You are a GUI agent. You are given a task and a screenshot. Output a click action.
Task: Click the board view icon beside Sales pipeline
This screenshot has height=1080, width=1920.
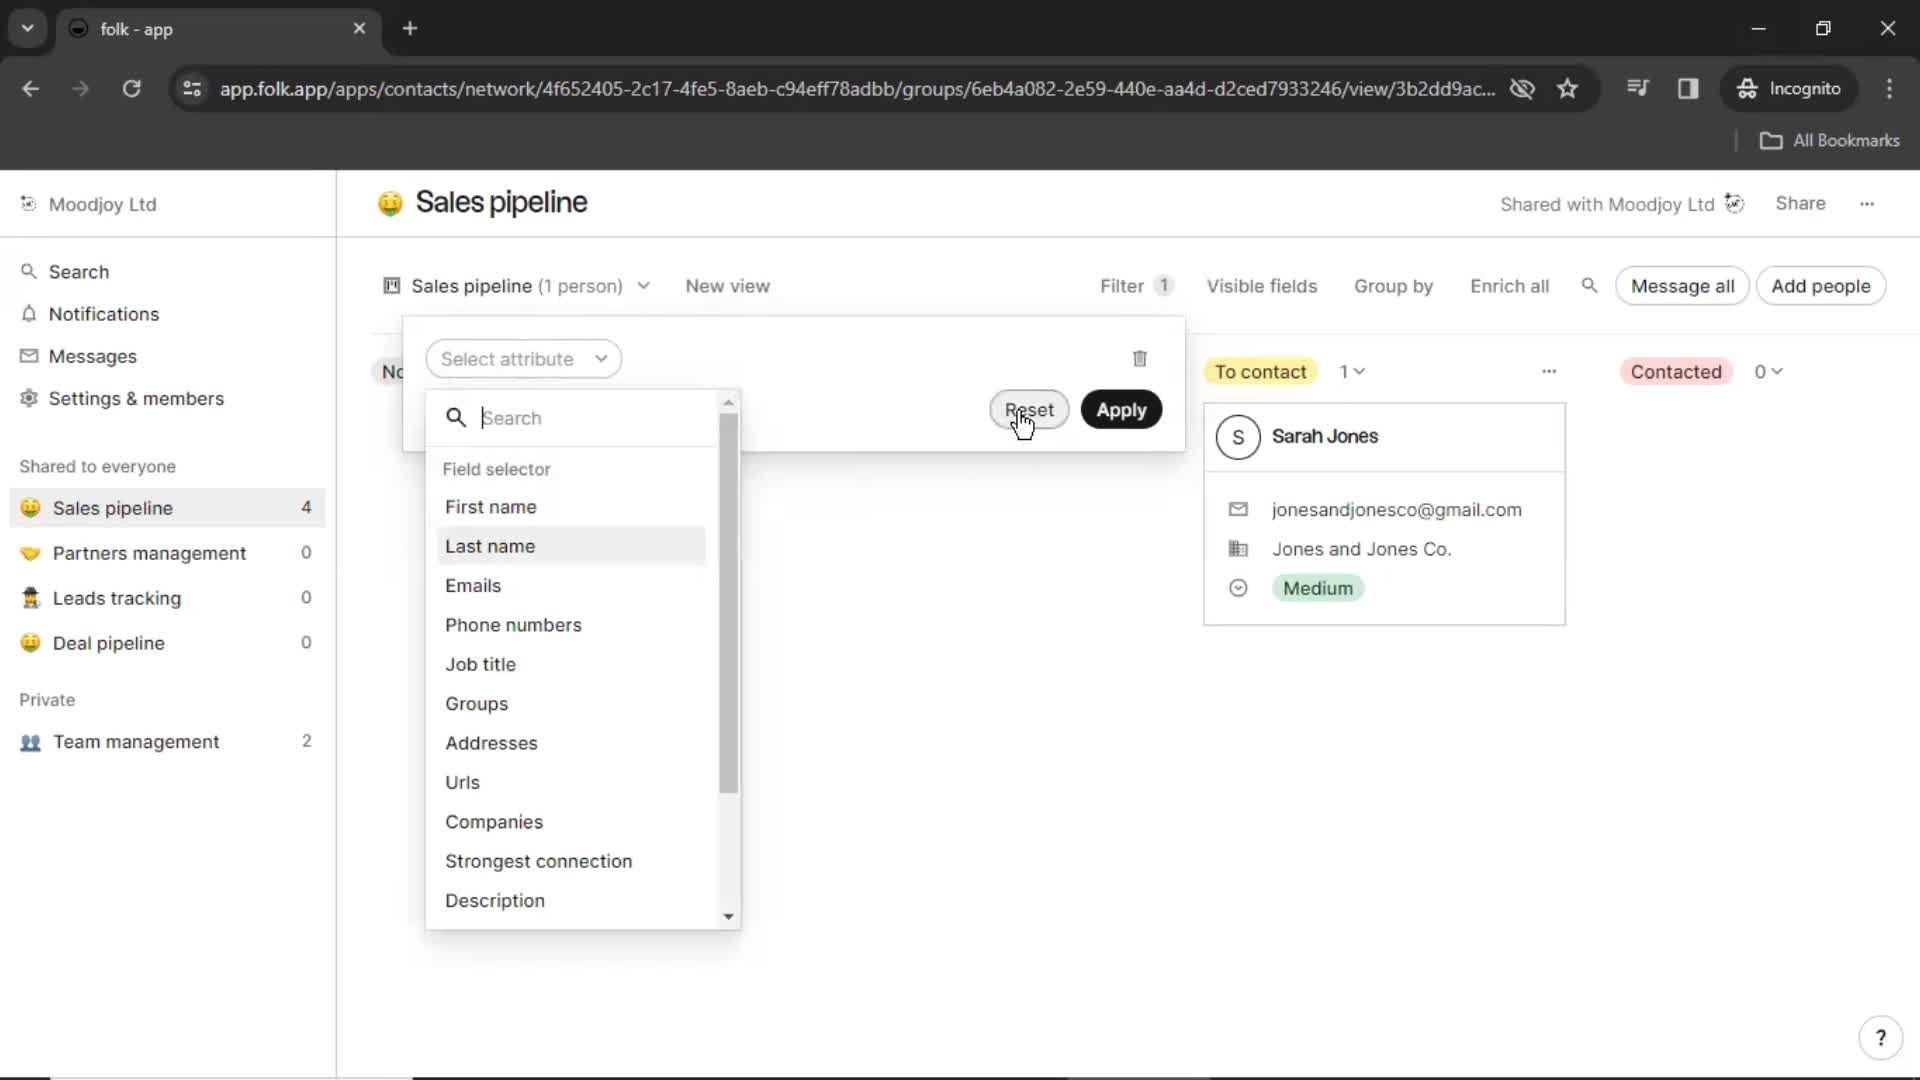click(392, 286)
